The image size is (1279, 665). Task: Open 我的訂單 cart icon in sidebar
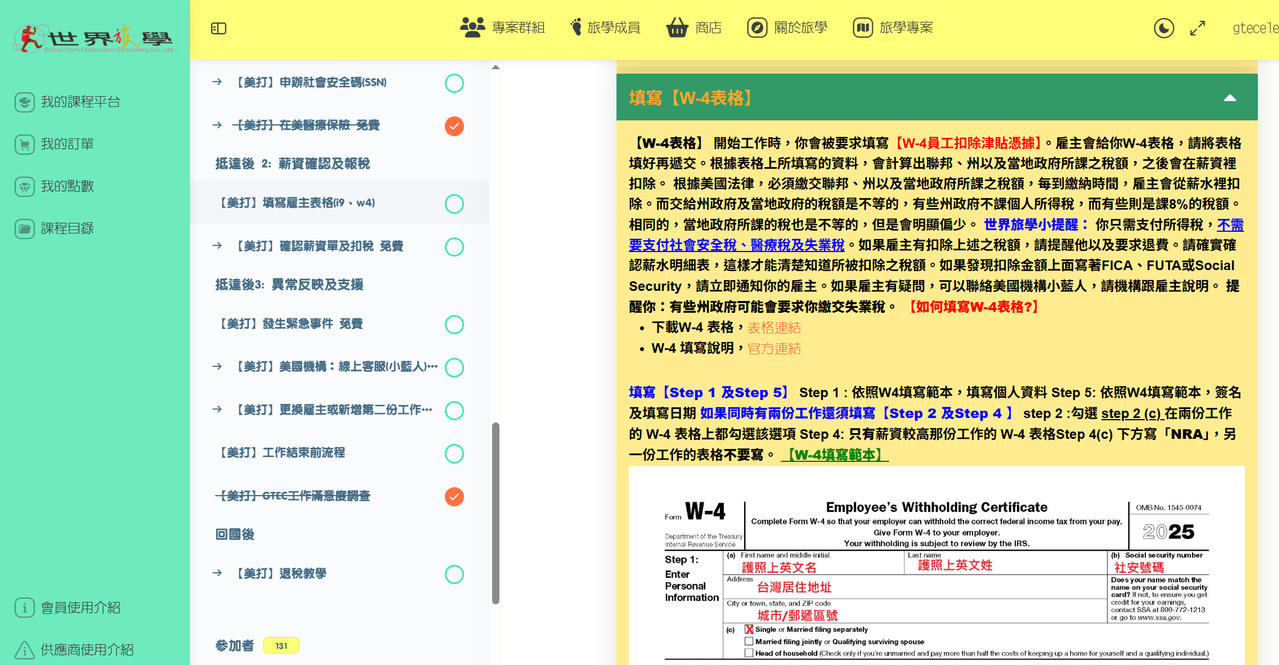click(25, 144)
